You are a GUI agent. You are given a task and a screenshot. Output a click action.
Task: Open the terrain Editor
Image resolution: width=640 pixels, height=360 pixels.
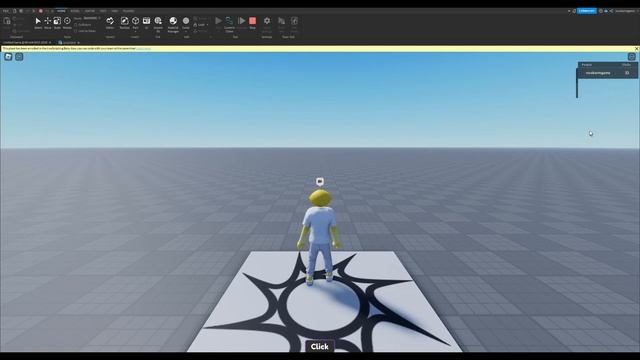click(110, 22)
